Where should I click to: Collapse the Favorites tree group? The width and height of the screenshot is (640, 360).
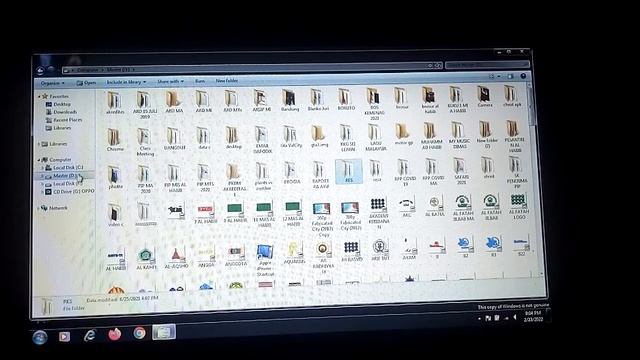coord(40,97)
